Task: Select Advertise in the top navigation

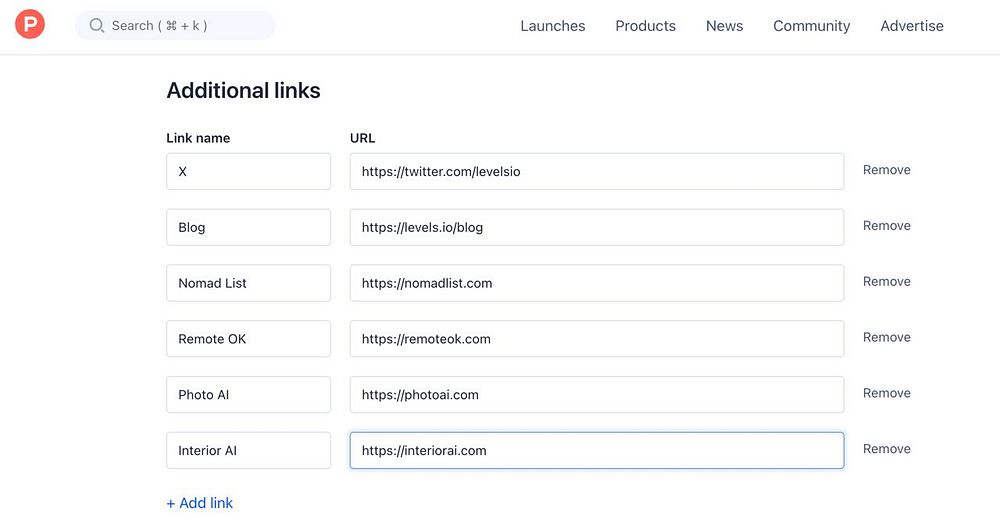Action: click(911, 26)
